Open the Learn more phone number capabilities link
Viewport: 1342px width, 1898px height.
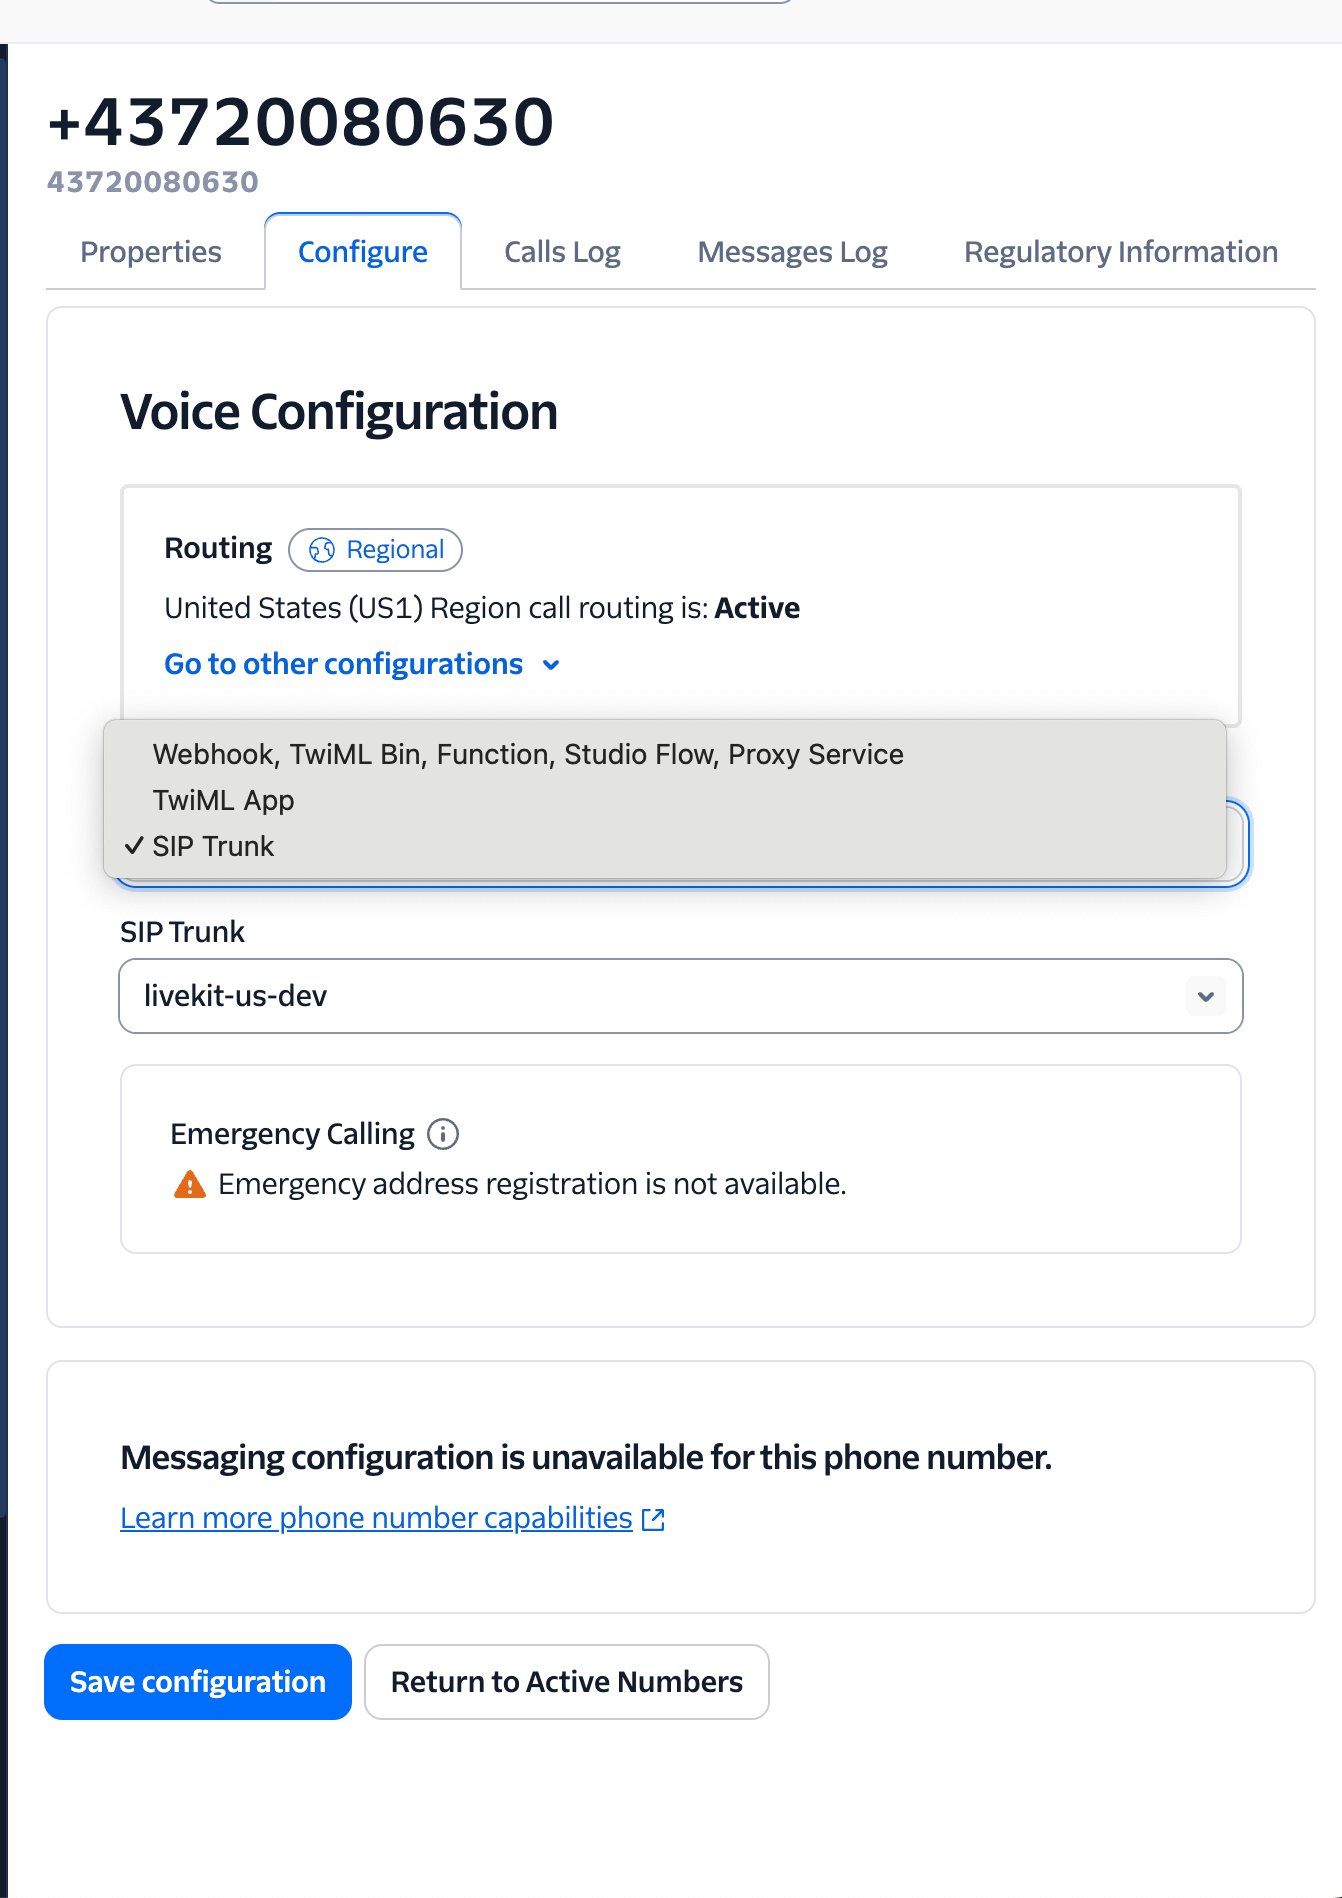(374, 1517)
